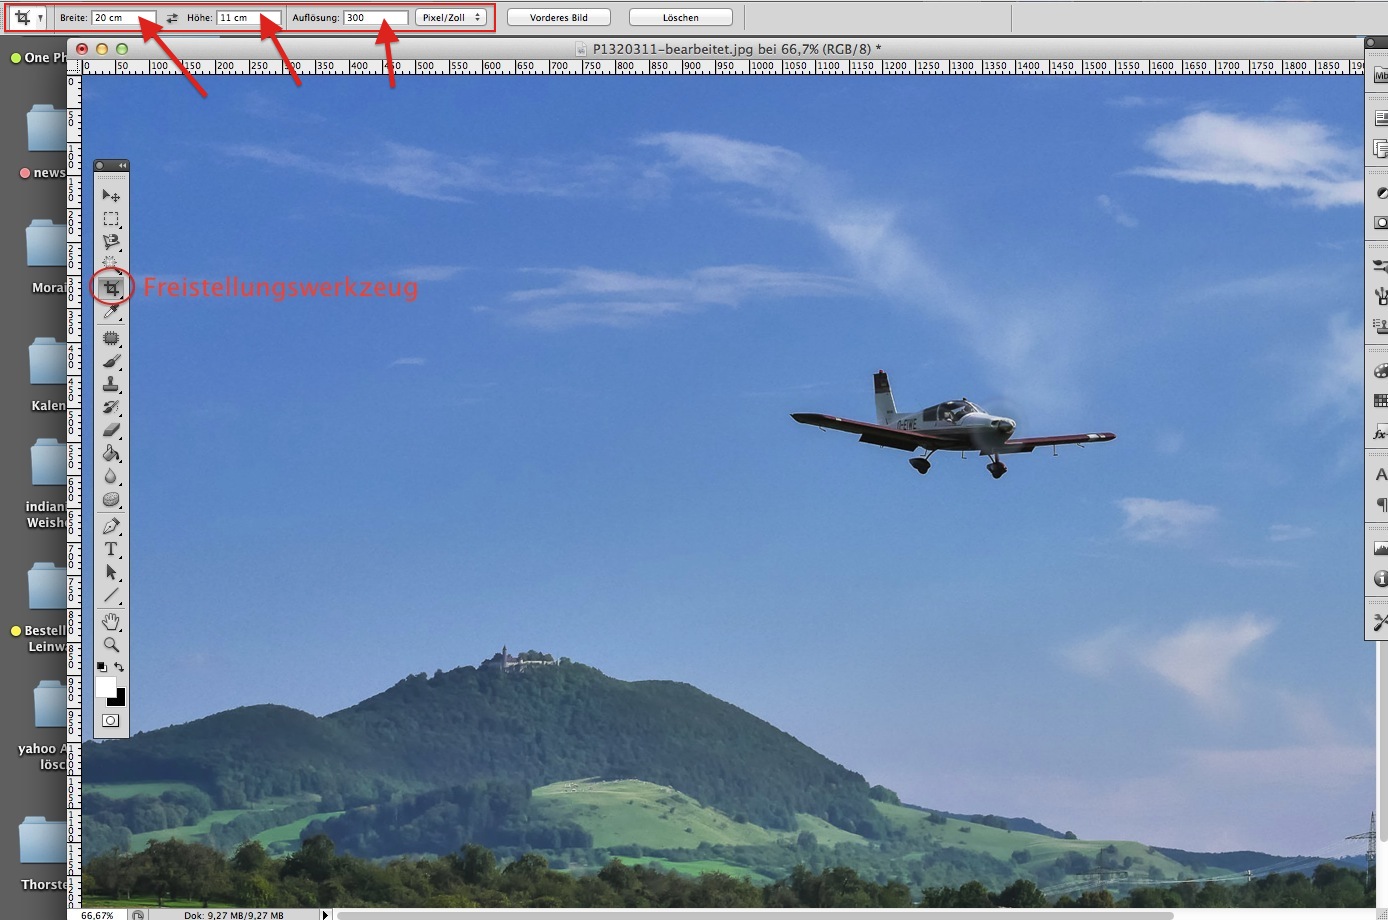The image size is (1388, 920).
Task: Pick the Rectangular Marquee tool
Action: (111, 219)
